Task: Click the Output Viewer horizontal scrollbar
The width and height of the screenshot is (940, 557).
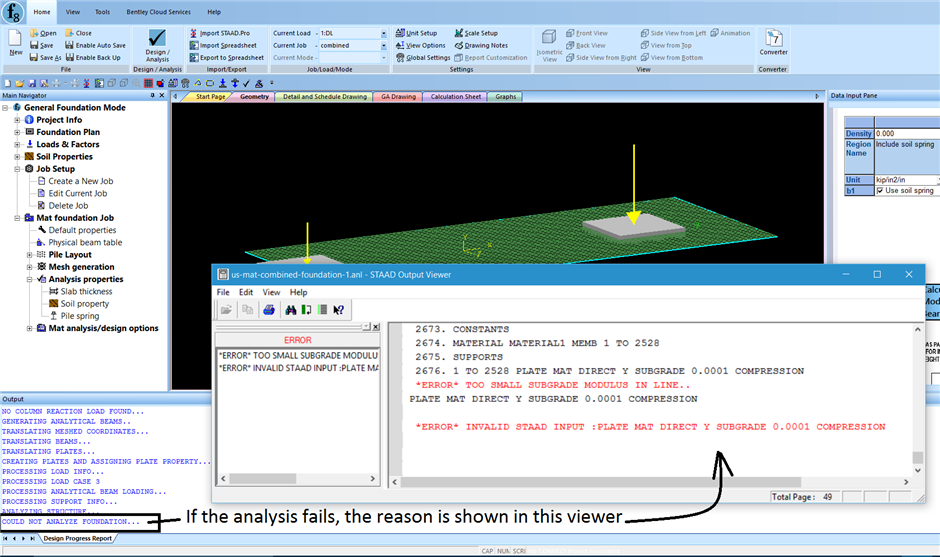Action: click(650, 482)
